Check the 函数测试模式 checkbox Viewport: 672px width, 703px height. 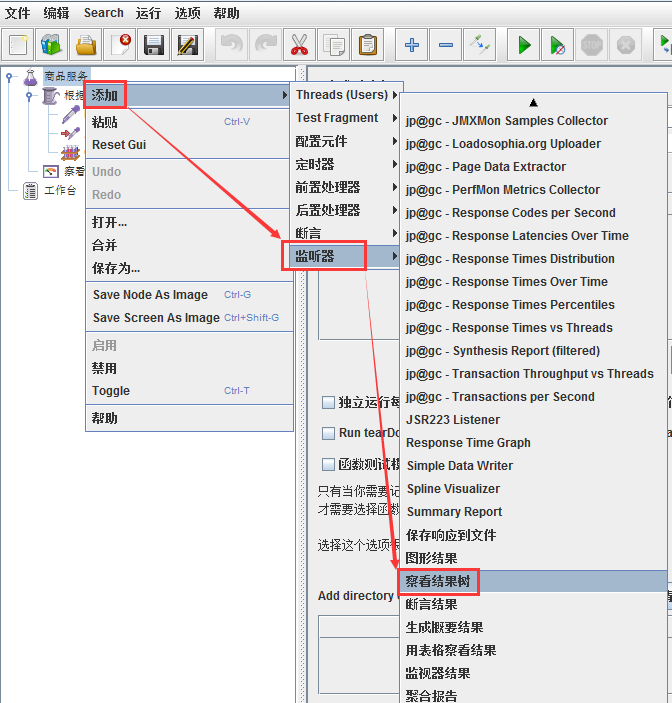click(x=328, y=465)
